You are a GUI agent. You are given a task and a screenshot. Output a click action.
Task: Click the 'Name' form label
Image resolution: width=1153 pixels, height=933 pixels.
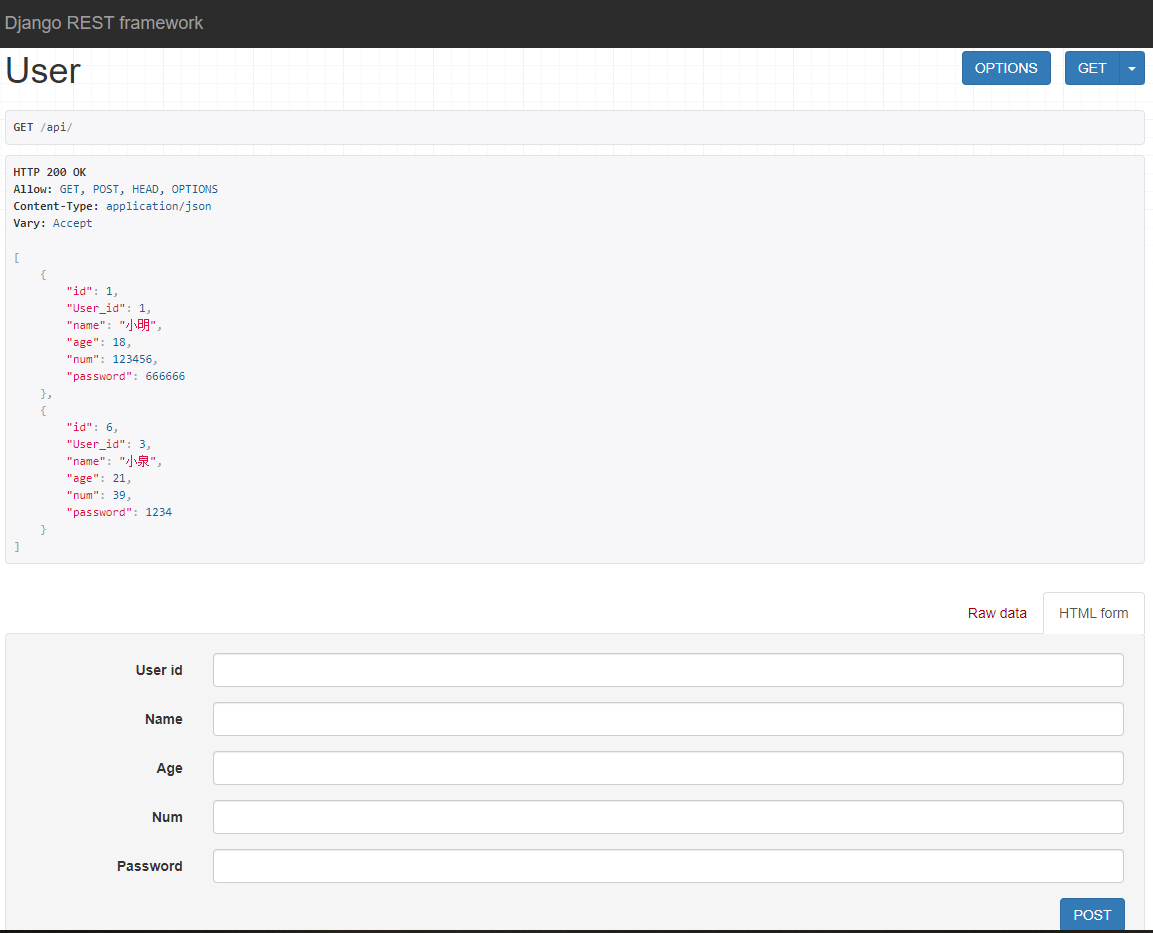pos(163,719)
